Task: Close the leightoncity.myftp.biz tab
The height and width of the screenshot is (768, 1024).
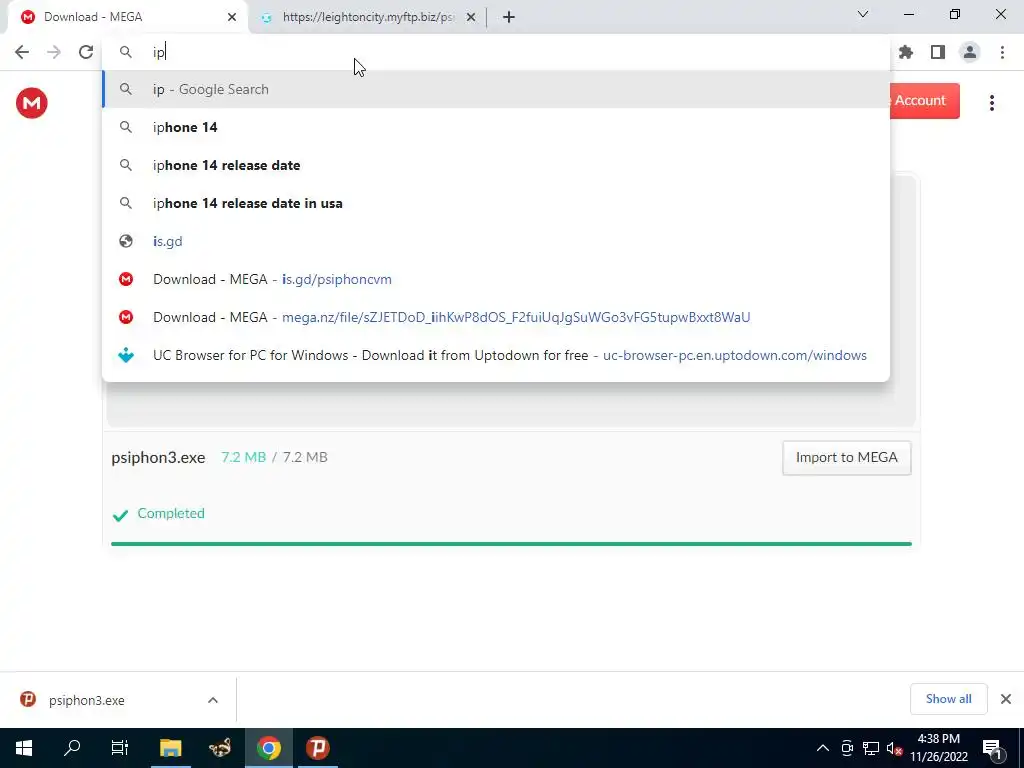Action: click(x=471, y=17)
